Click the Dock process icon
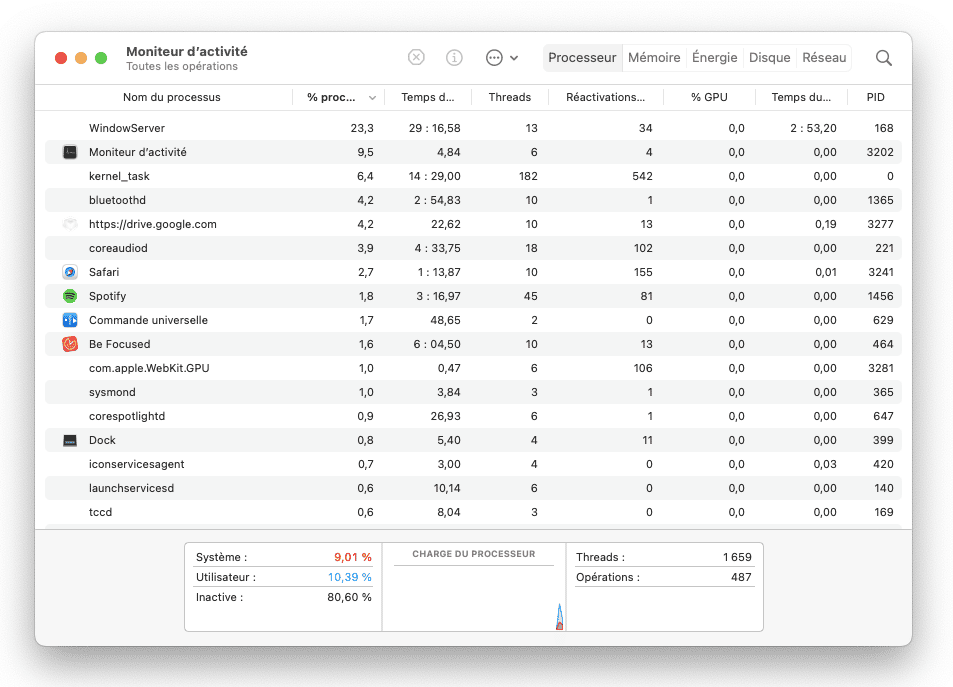The image size is (953, 687). pos(70,440)
